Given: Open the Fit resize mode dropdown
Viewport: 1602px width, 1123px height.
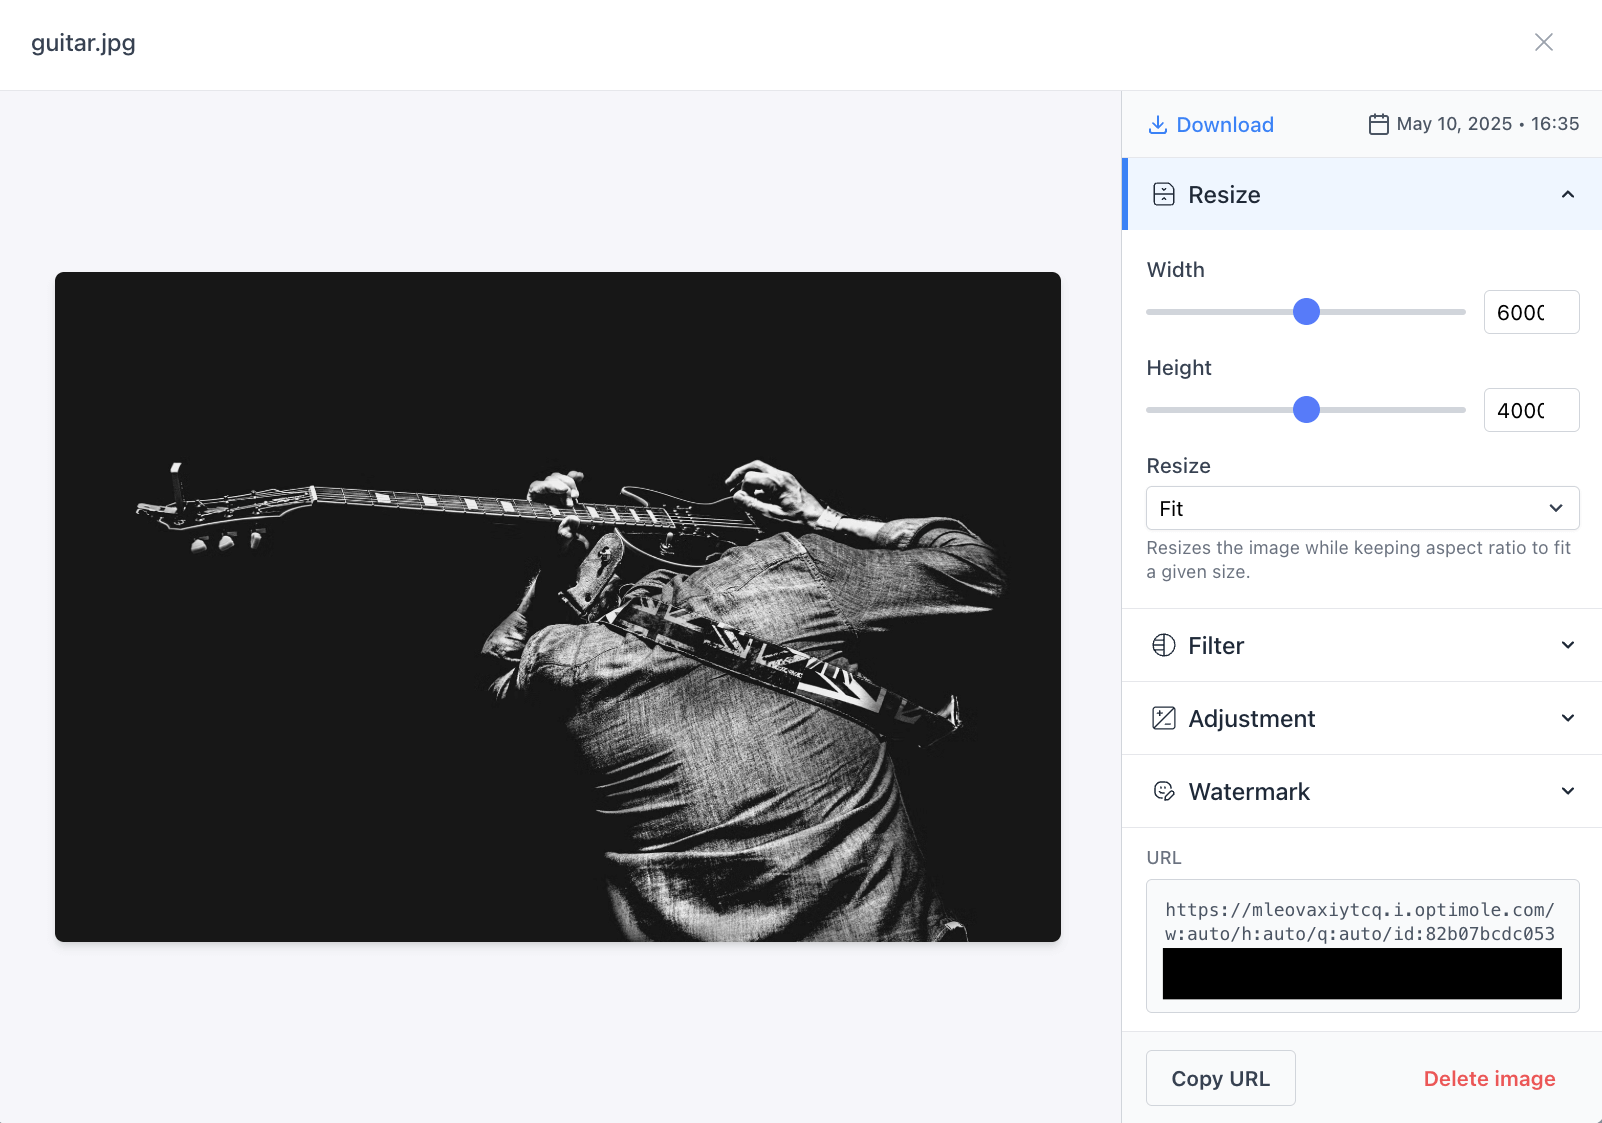Looking at the screenshot, I should pos(1363,508).
